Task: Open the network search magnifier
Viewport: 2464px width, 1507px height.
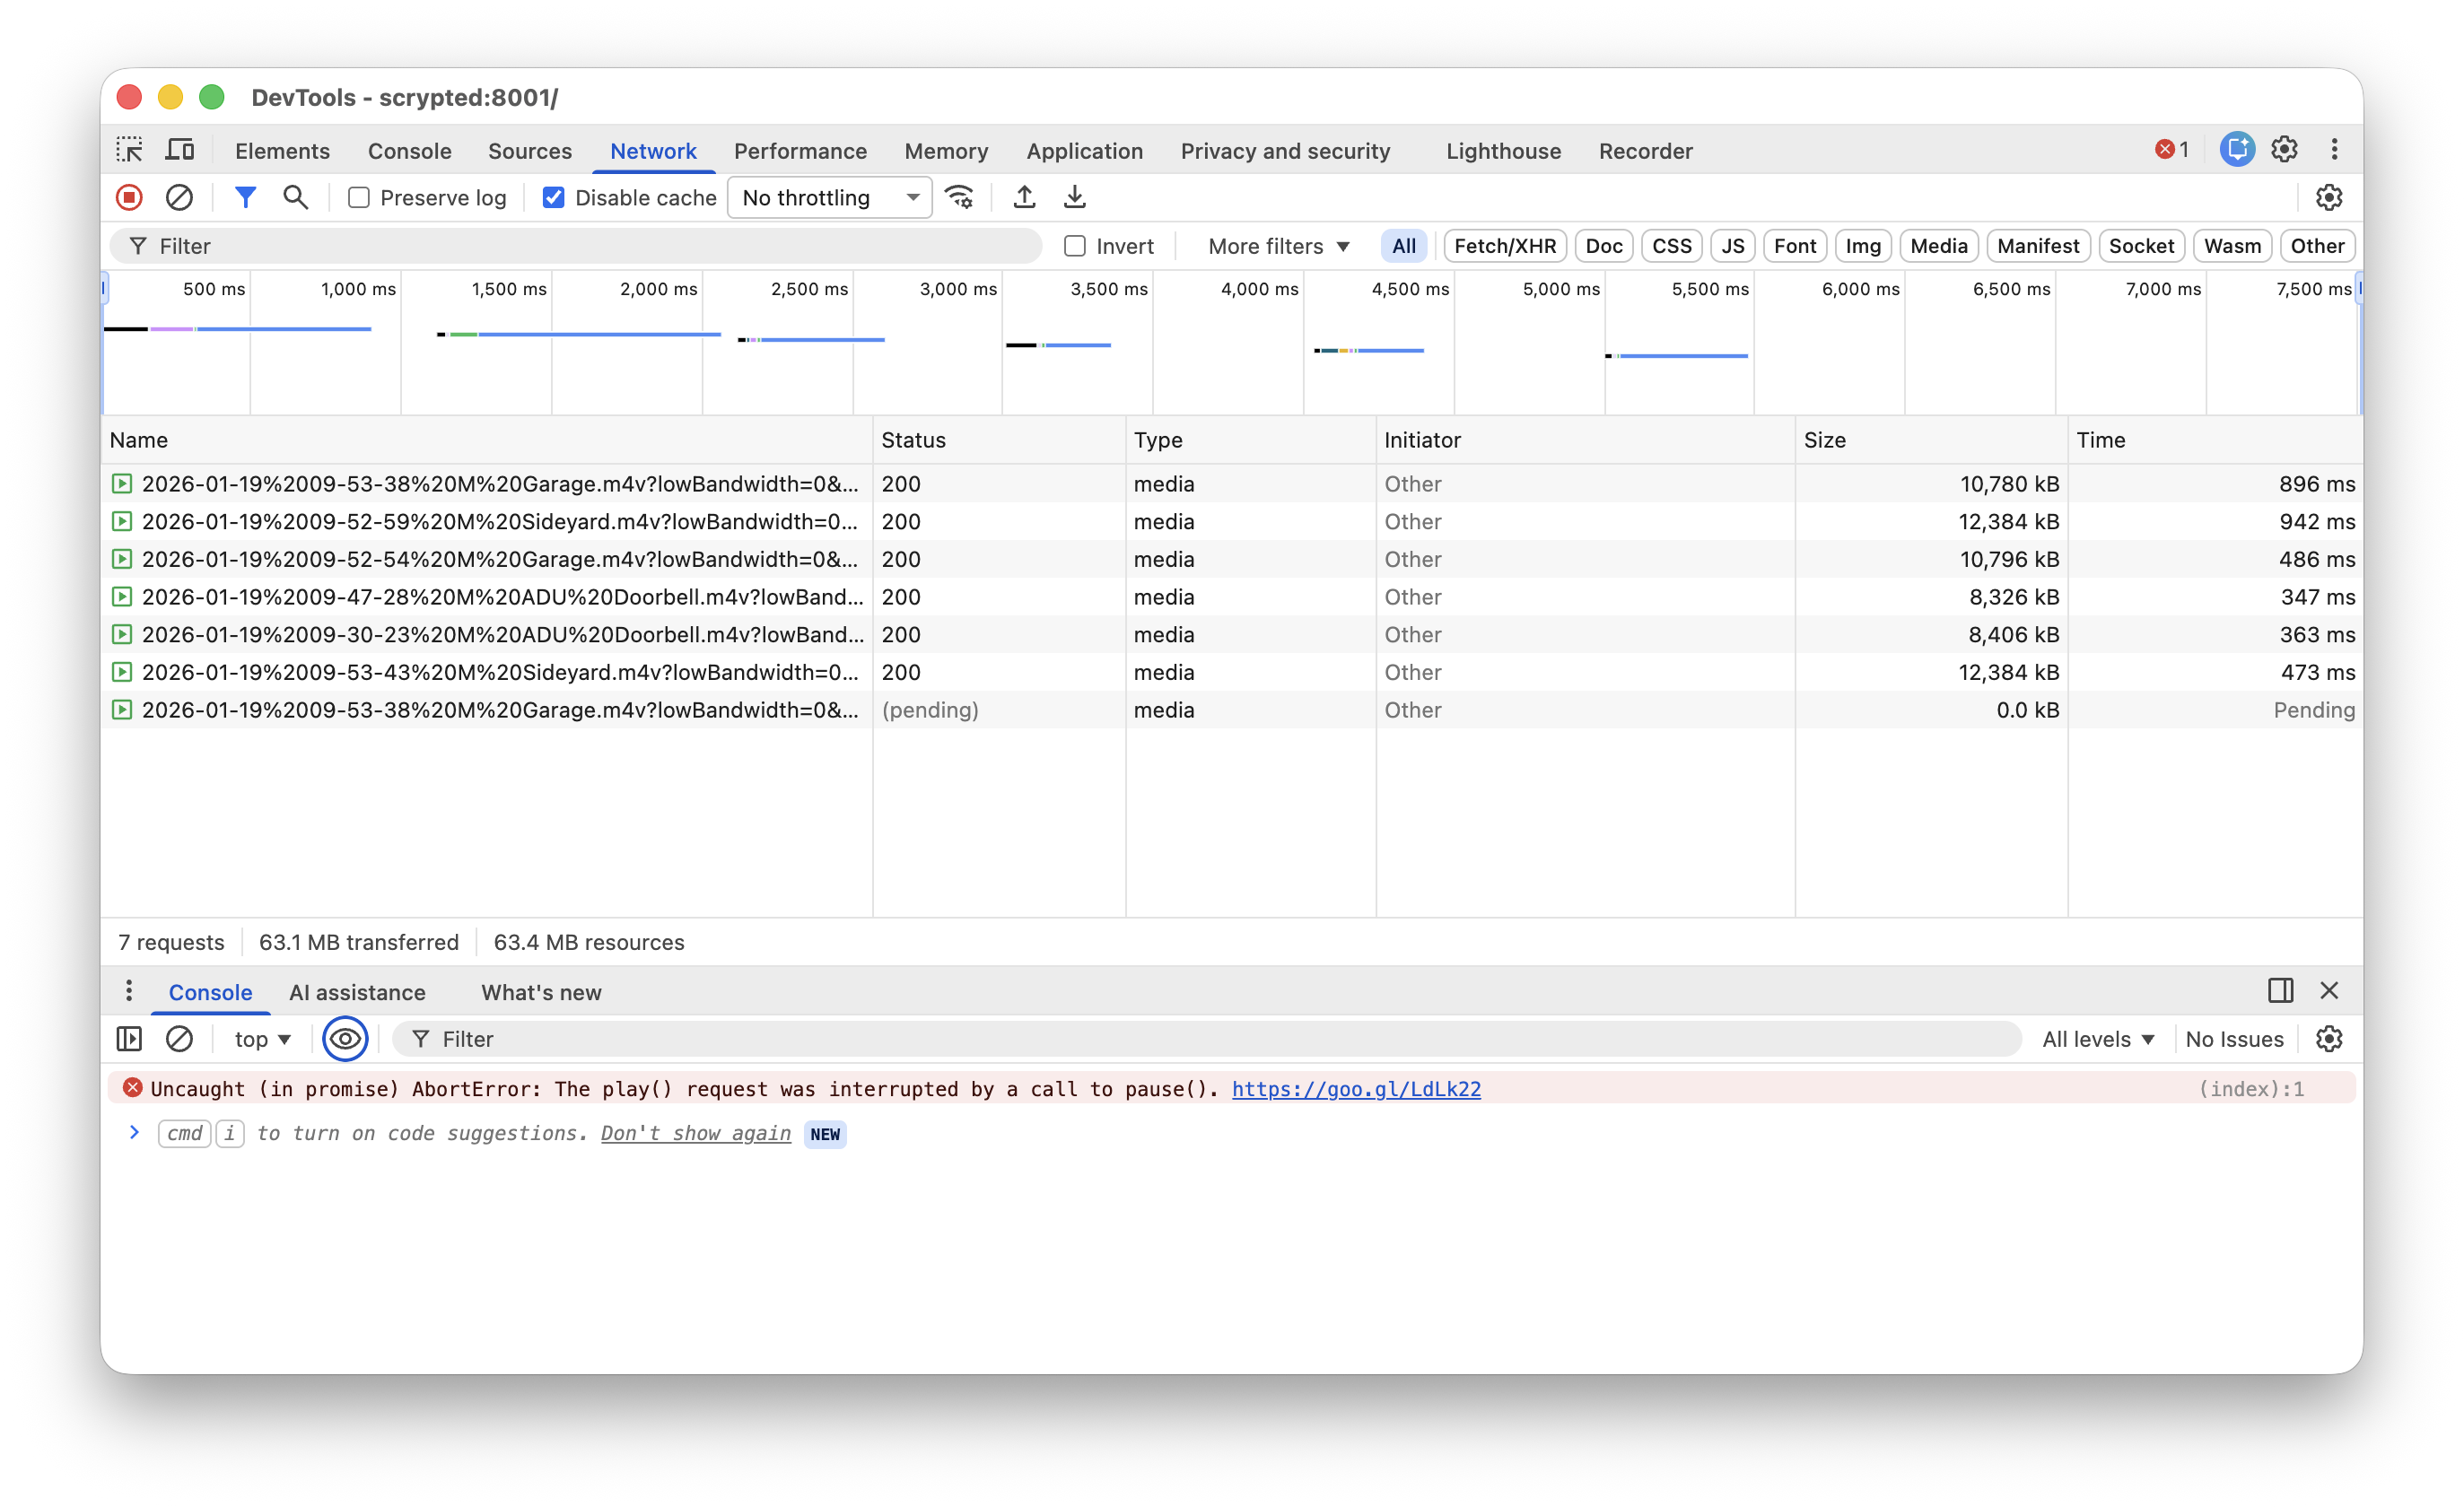Action: click(295, 197)
